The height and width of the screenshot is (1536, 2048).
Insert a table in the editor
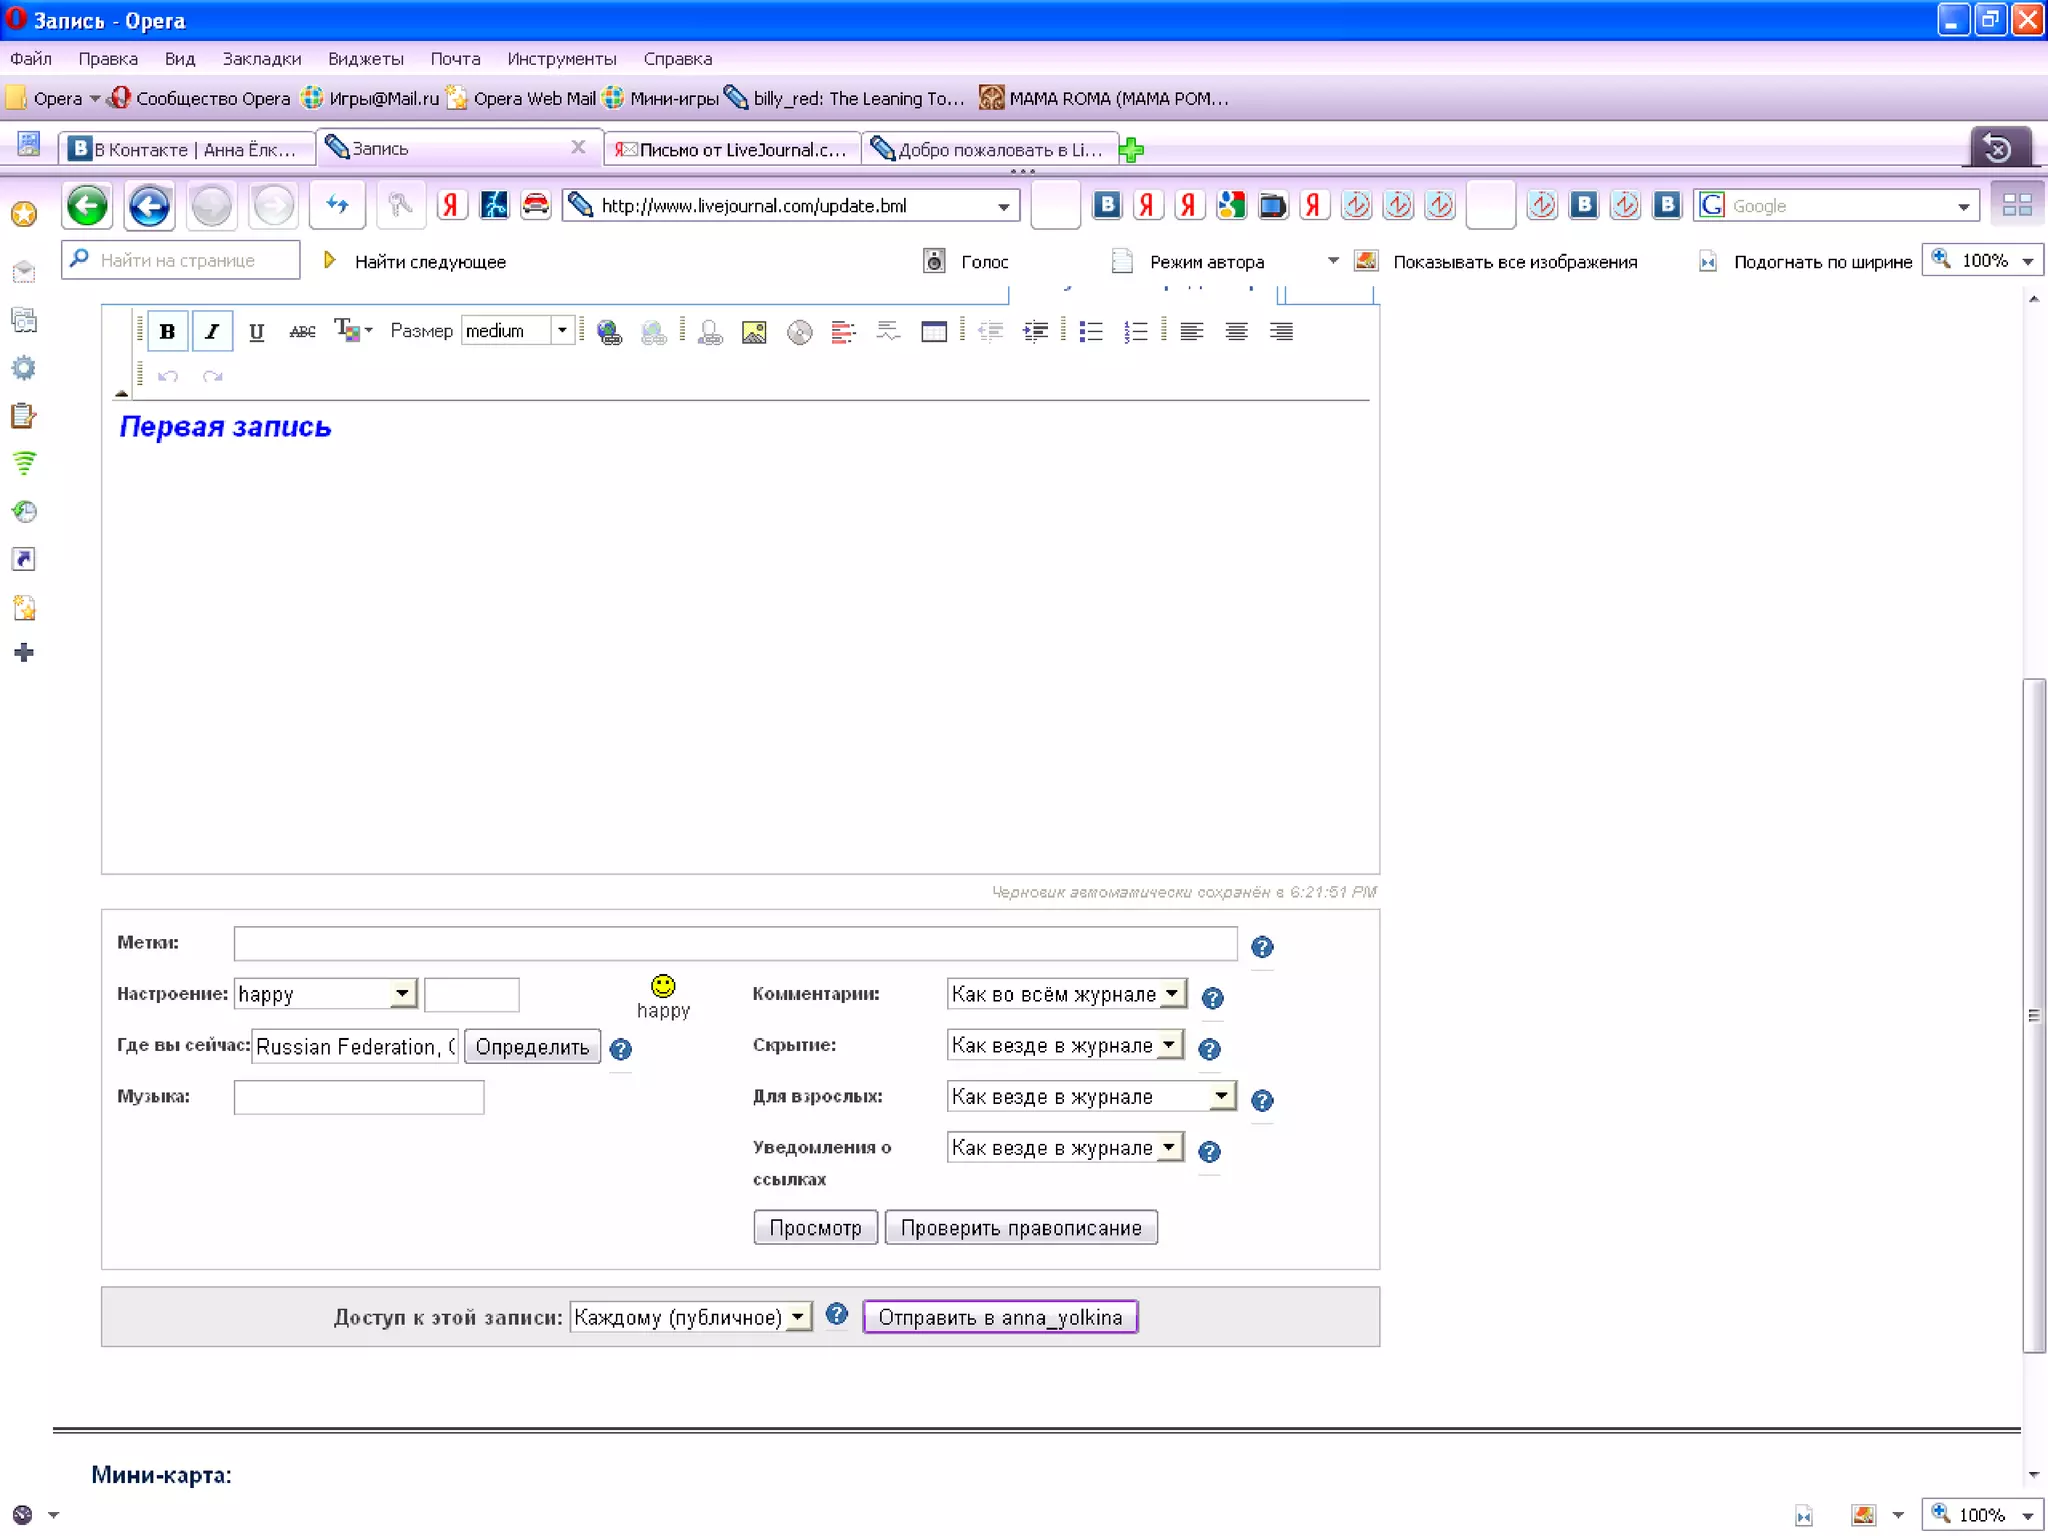(x=933, y=332)
